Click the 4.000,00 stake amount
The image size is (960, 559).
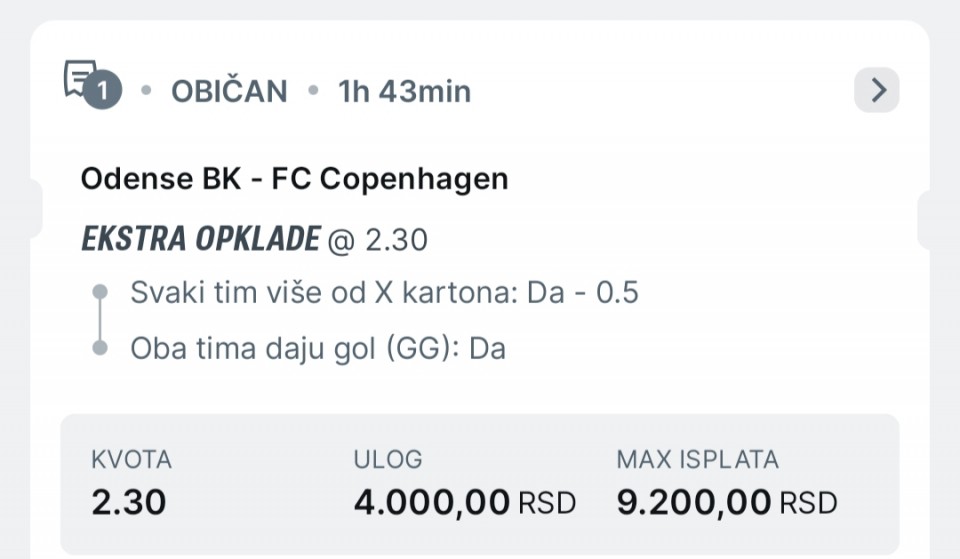click(x=432, y=502)
